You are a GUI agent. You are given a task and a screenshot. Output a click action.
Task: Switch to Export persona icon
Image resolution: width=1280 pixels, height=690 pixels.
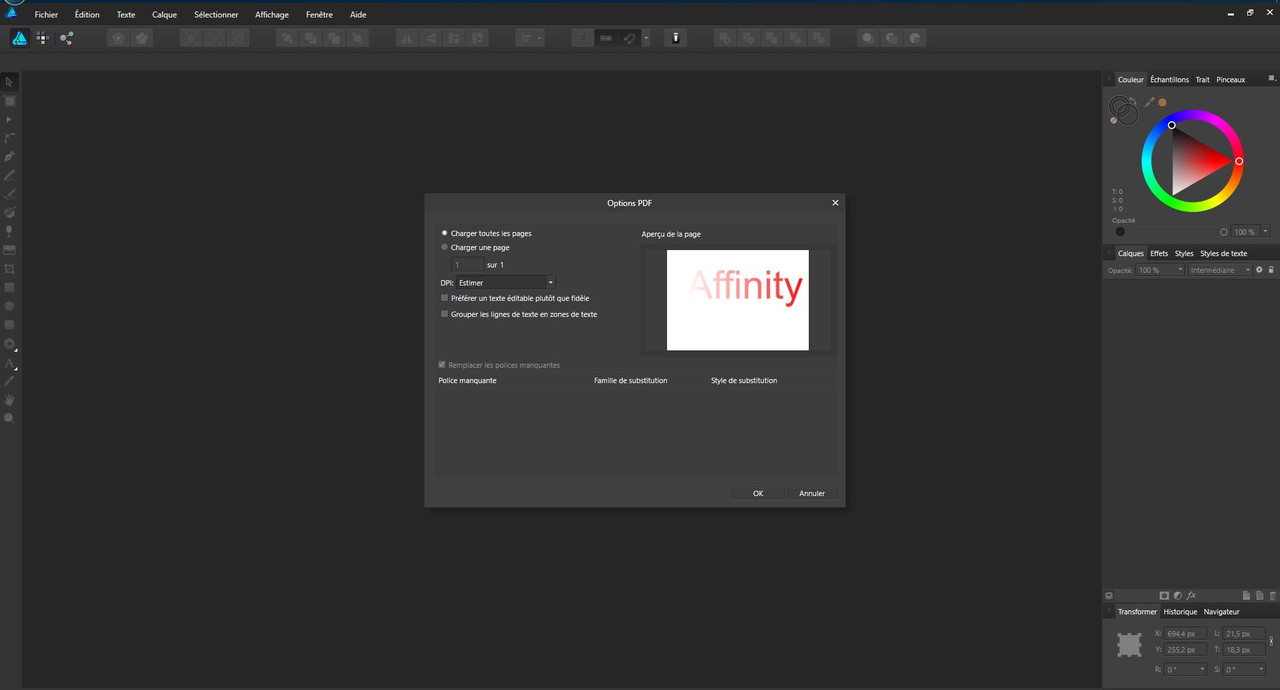pos(66,38)
